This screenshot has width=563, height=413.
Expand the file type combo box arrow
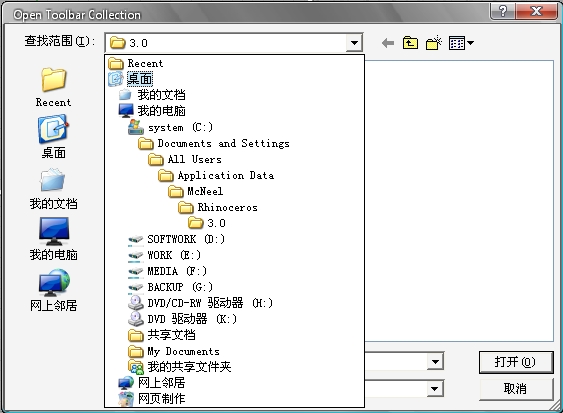pyautogui.click(x=435, y=389)
